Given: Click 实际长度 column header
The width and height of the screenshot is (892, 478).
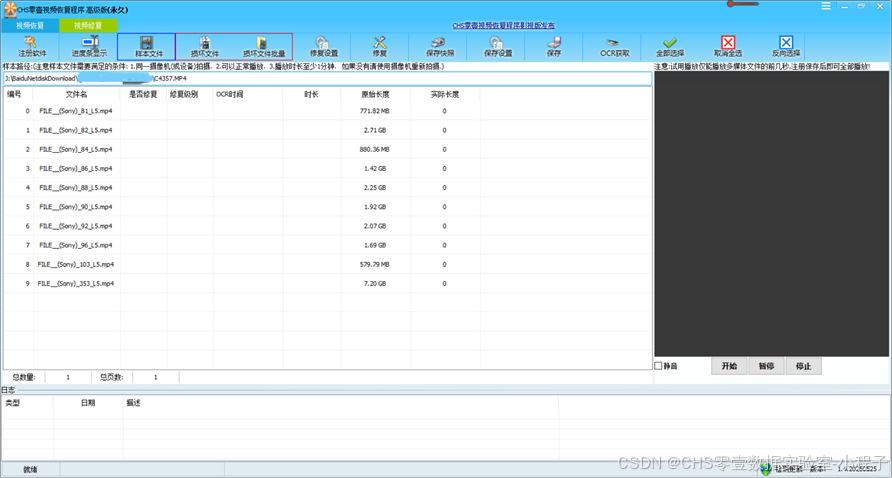Looking at the screenshot, I should pyautogui.click(x=445, y=94).
